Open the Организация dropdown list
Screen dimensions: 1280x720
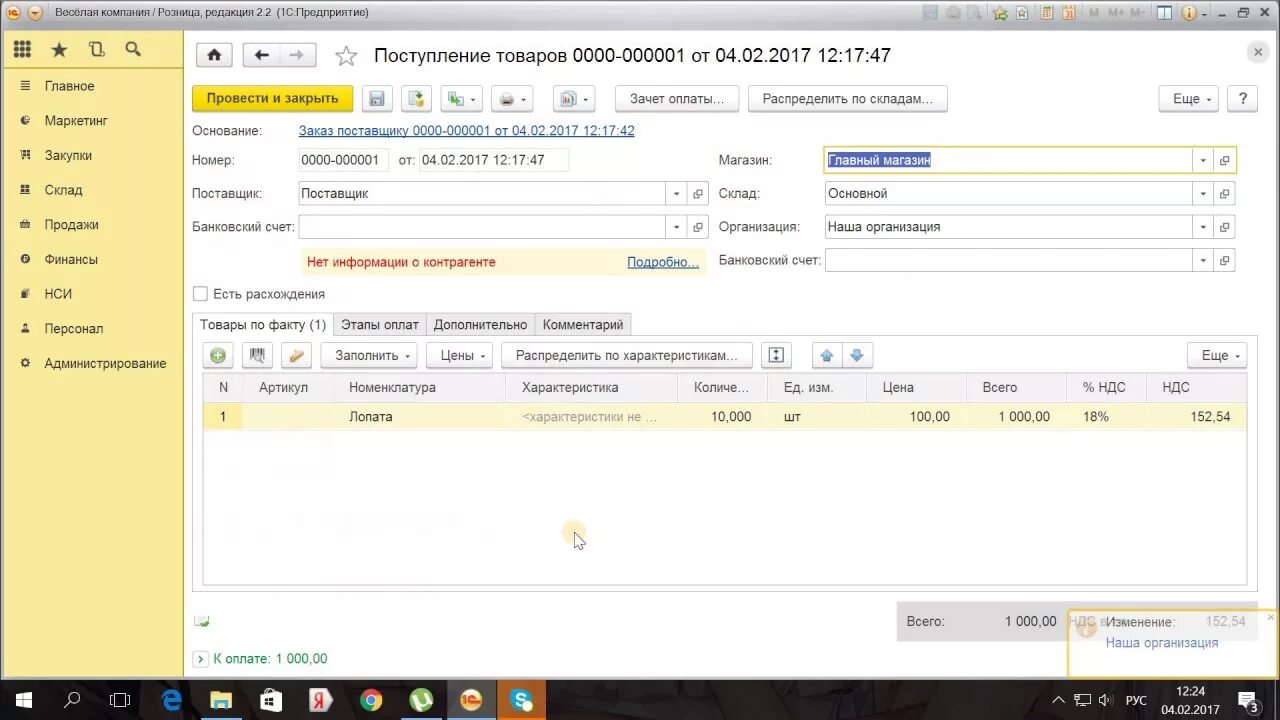tap(1202, 227)
